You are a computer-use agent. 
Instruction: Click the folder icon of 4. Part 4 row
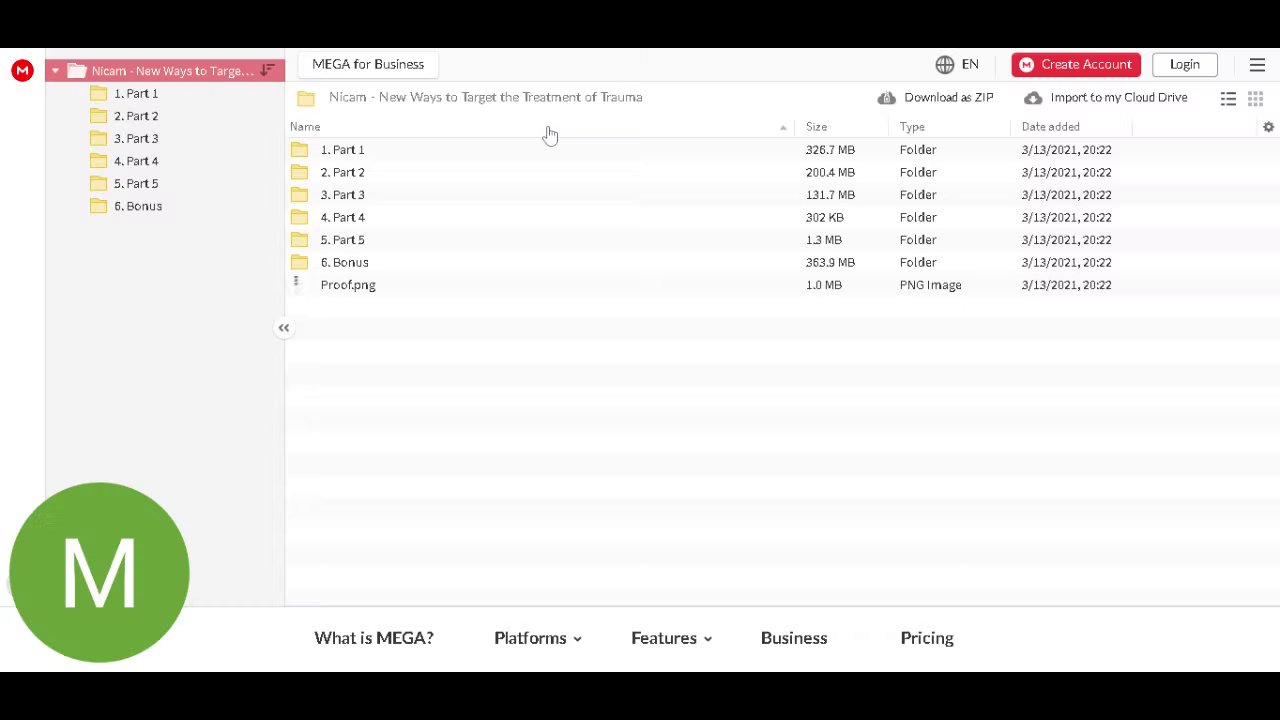point(299,217)
